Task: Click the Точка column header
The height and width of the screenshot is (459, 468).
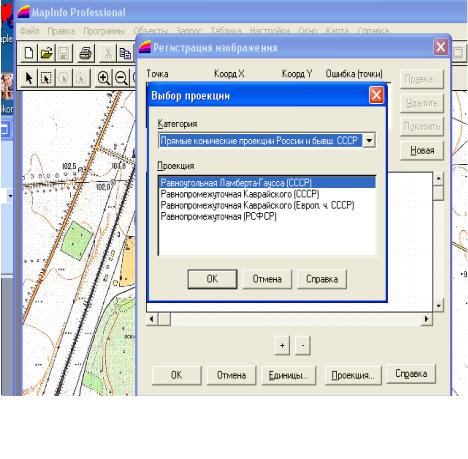Action: pyautogui.click(x=157, y=74)
